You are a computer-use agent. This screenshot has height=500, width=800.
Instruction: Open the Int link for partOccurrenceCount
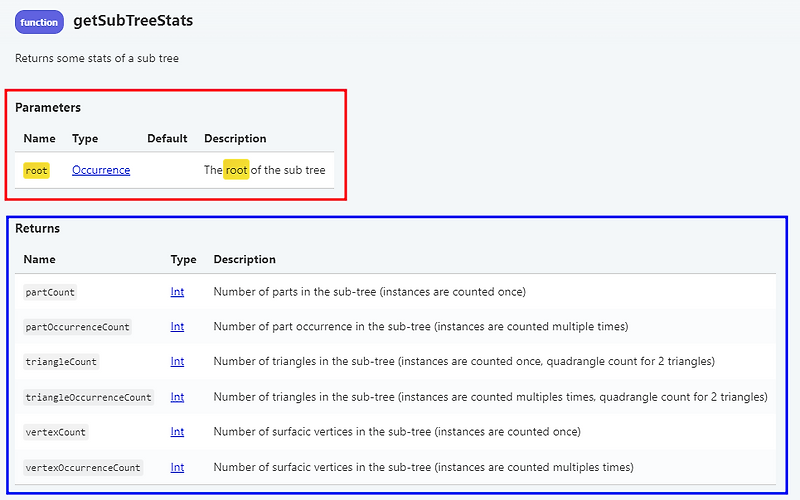pyautogui.click(x=177, y=327)
